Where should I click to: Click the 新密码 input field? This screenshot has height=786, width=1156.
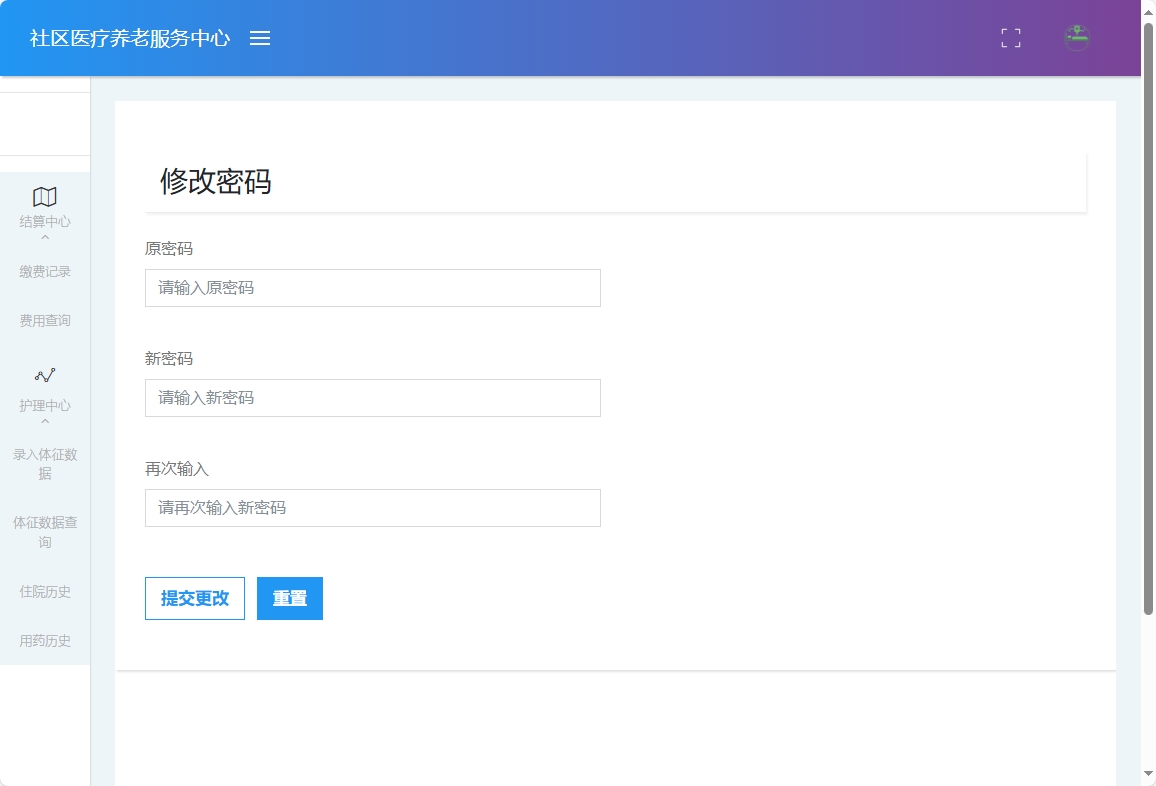tap(372, 398)
